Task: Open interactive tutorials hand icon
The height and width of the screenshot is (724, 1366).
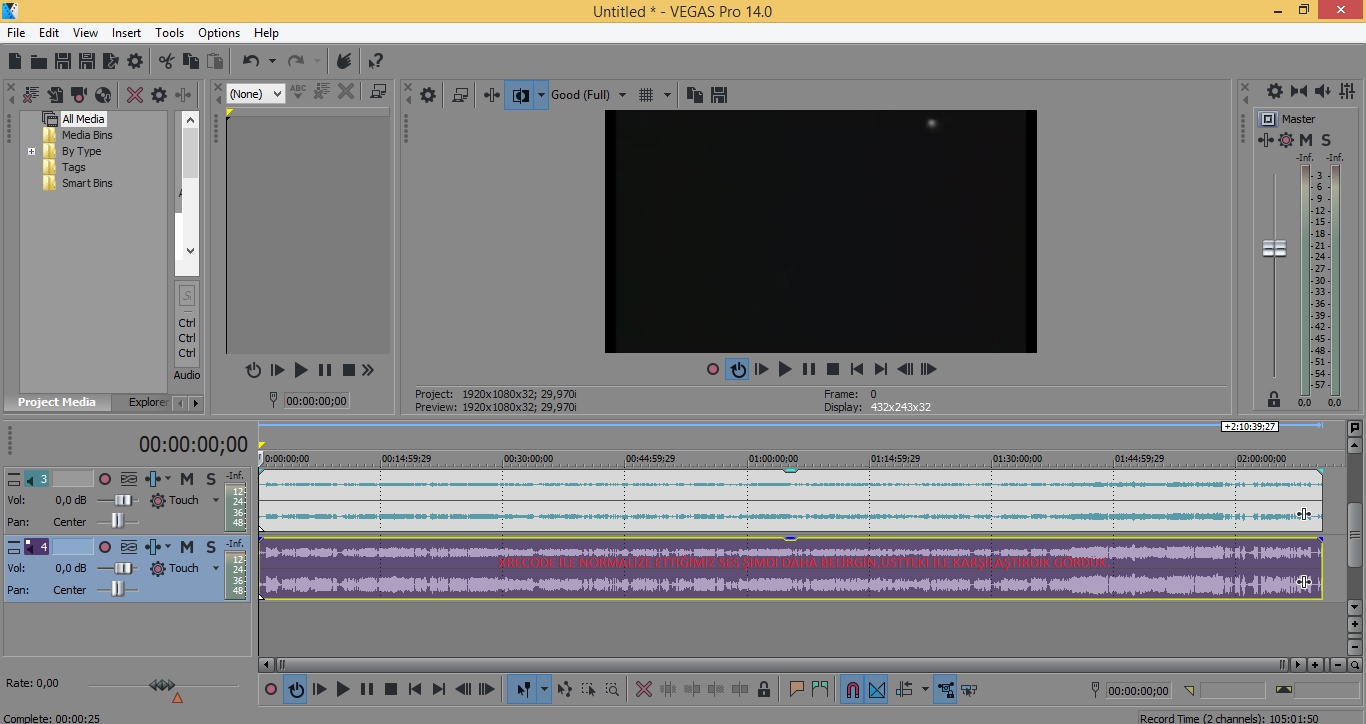Action: [x=343, y=61]
